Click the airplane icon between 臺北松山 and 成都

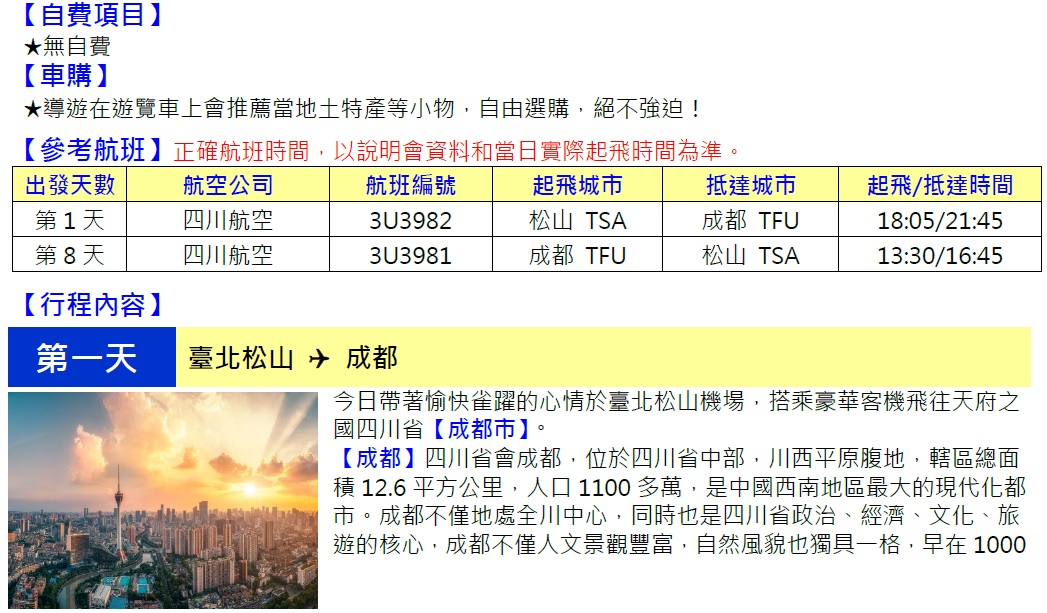(319, 358)
